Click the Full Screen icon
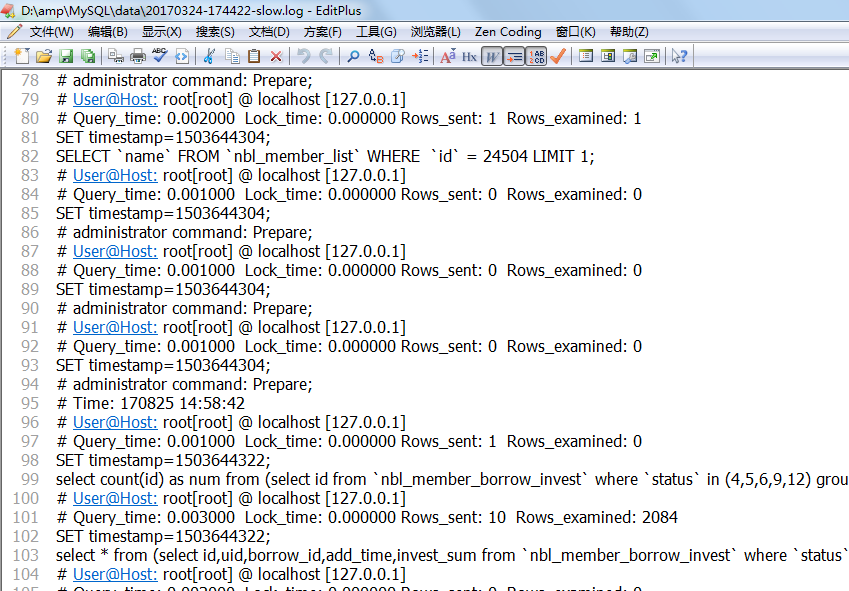The height and width of the screenshot is (591, 849). tap(652, 56)
